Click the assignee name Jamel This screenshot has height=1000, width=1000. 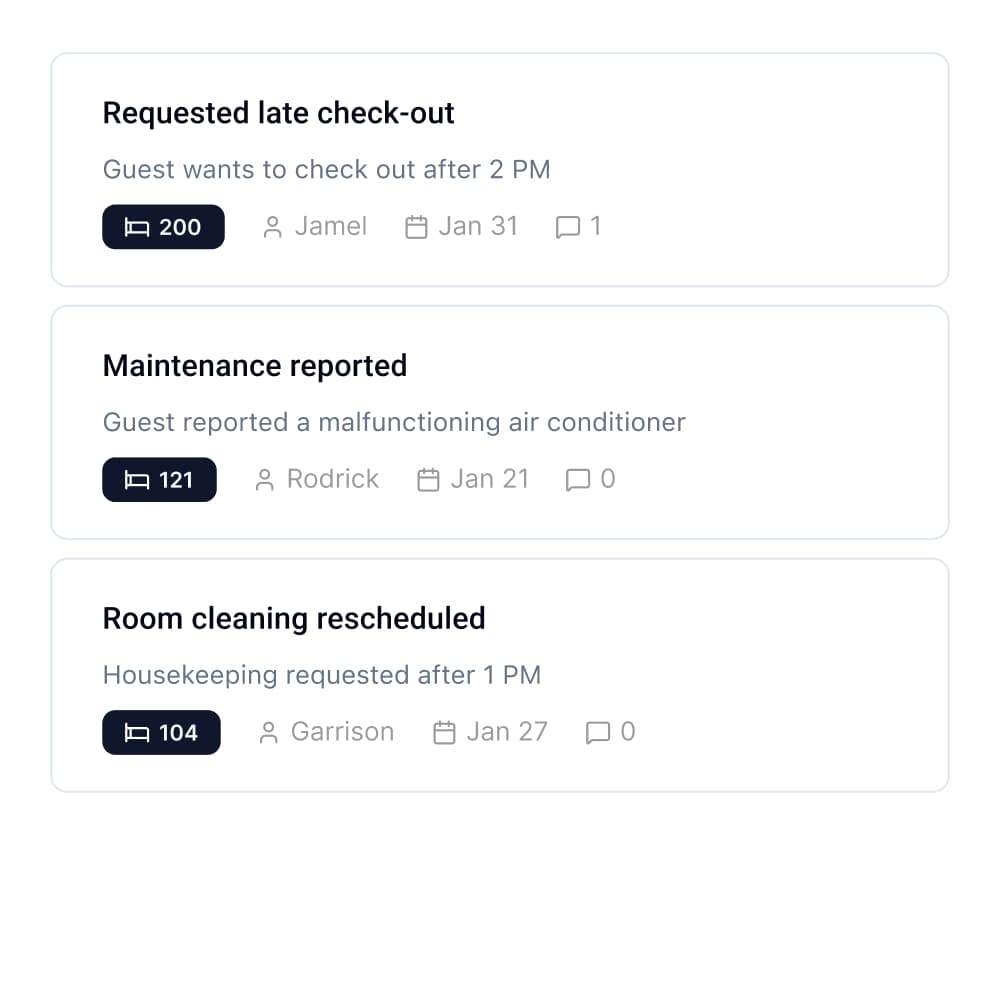click(330, 226)
